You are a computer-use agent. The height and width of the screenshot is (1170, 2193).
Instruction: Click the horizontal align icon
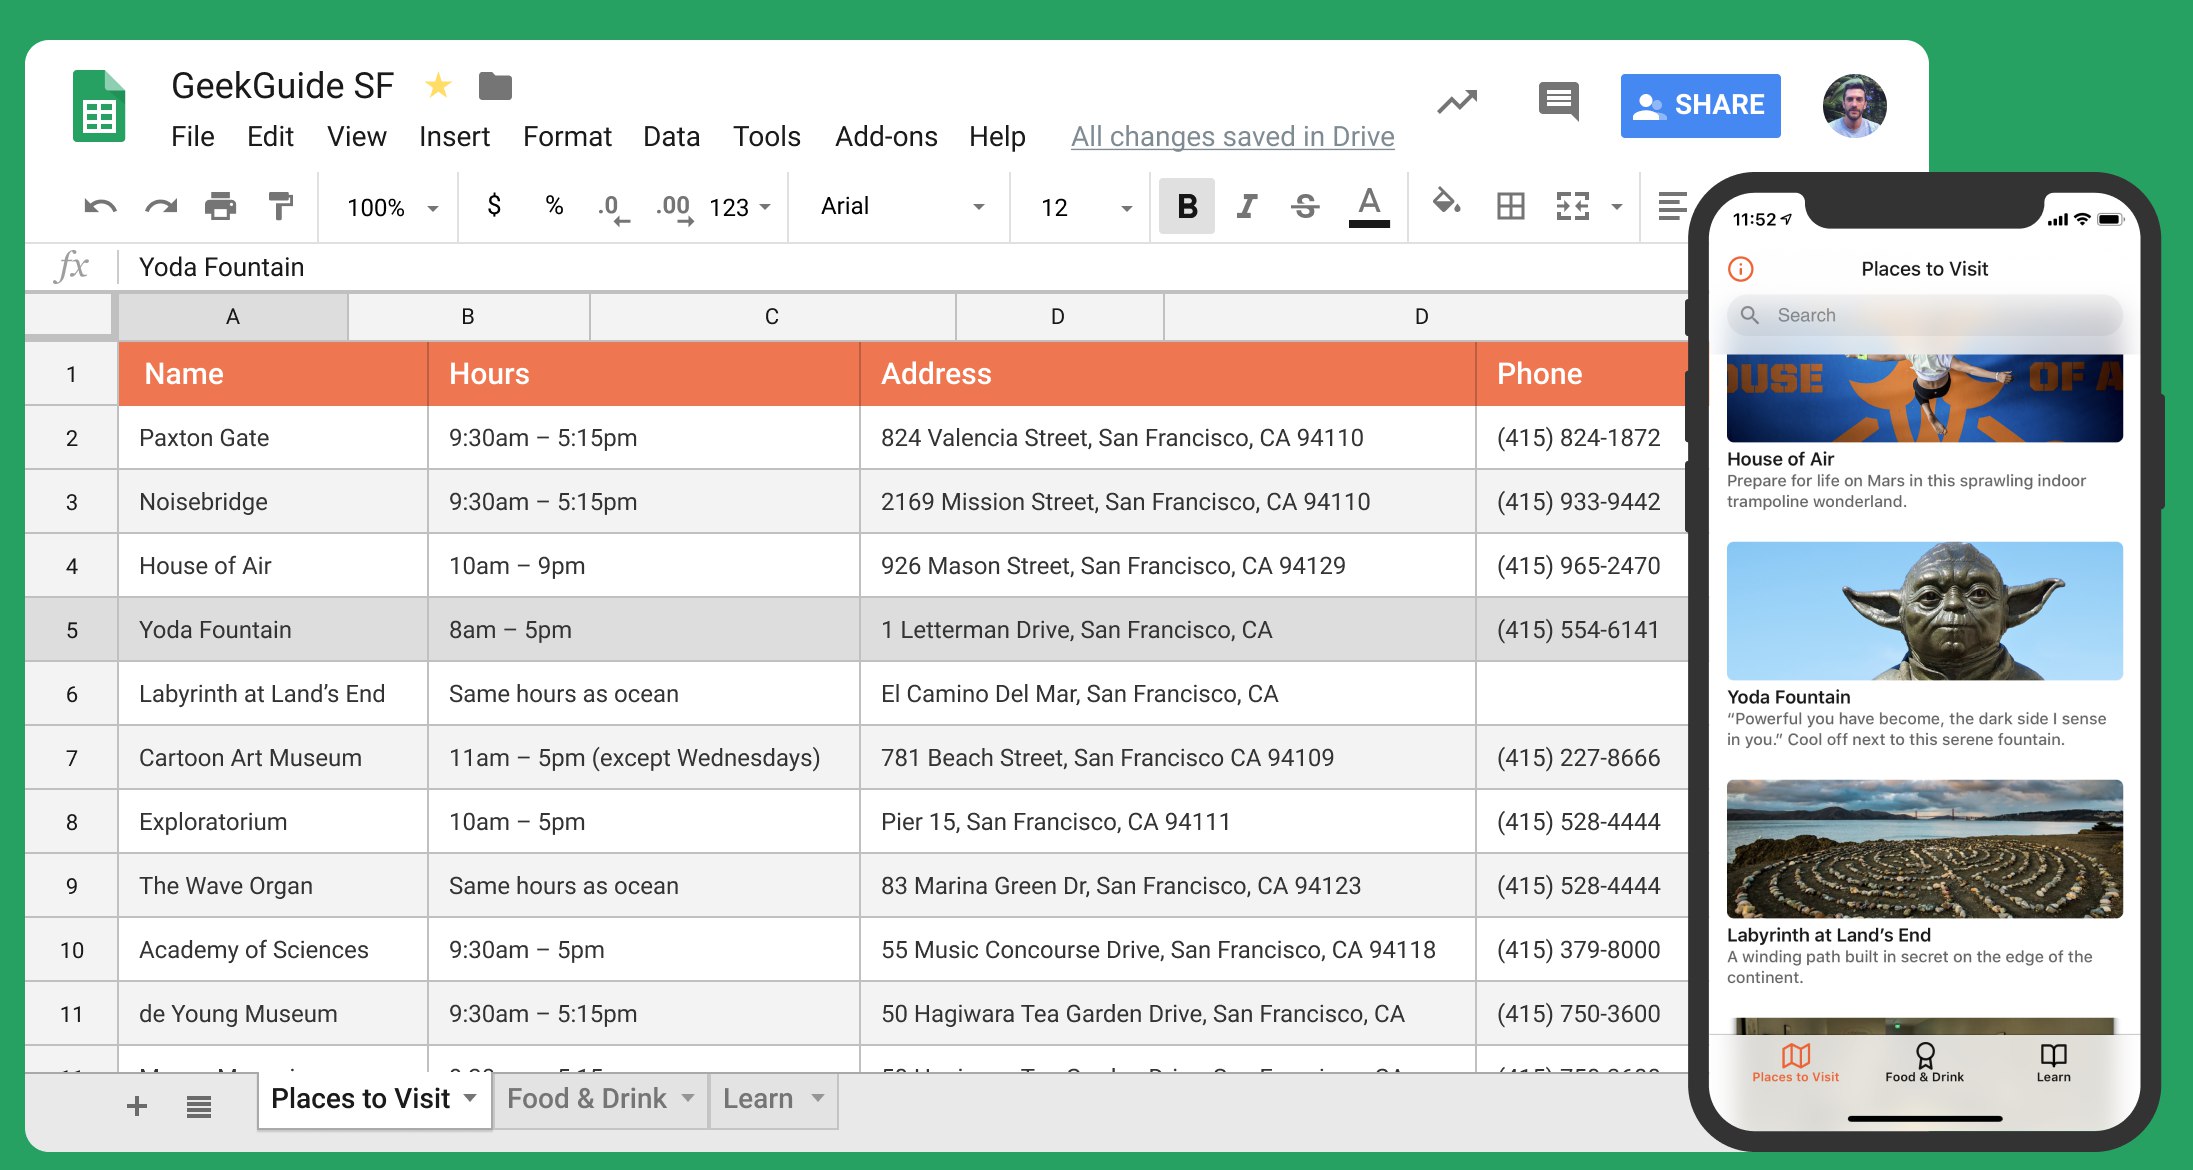tap(1671, 206)
